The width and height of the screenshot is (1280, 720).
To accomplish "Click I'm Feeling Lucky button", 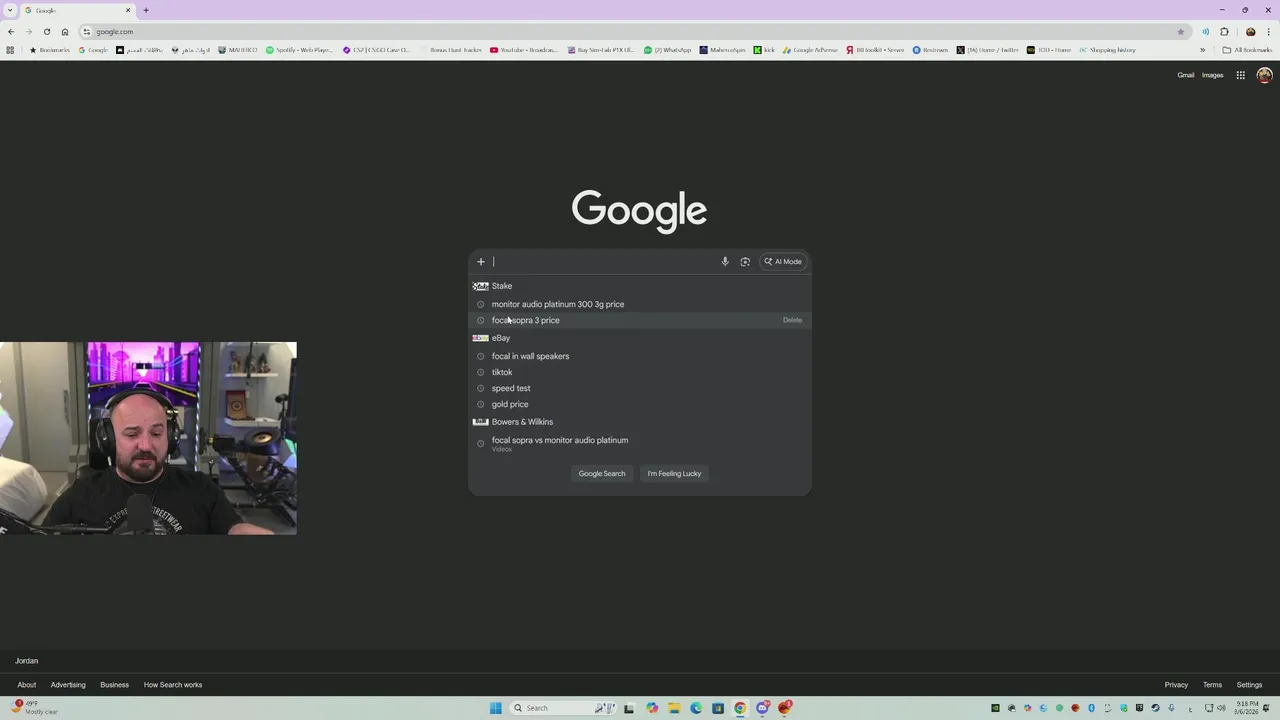I will [674, 474].
